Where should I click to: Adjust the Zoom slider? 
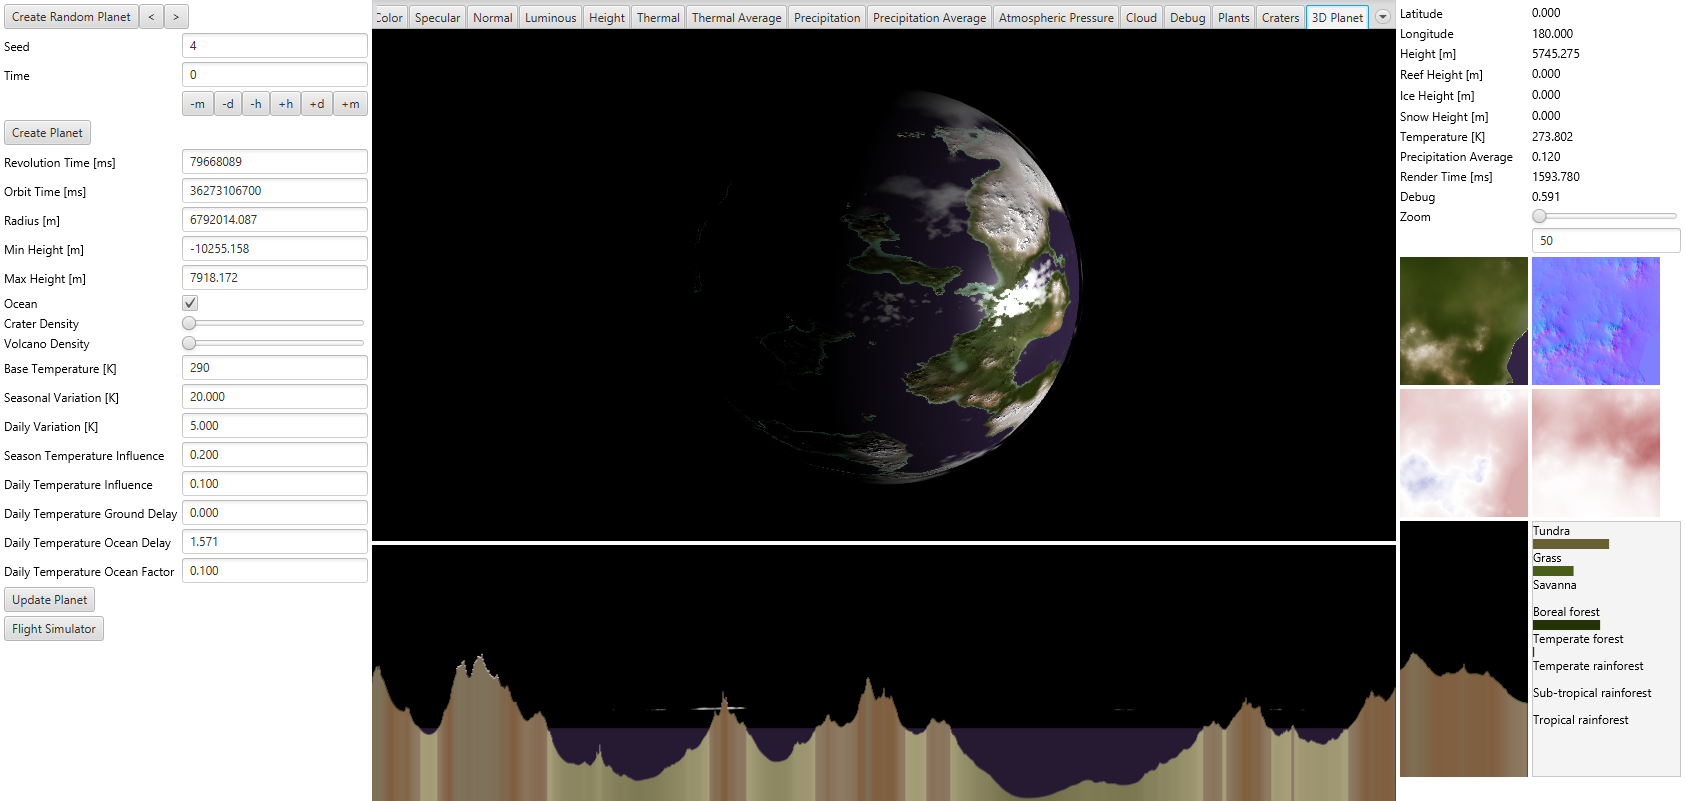(1606, 216)
